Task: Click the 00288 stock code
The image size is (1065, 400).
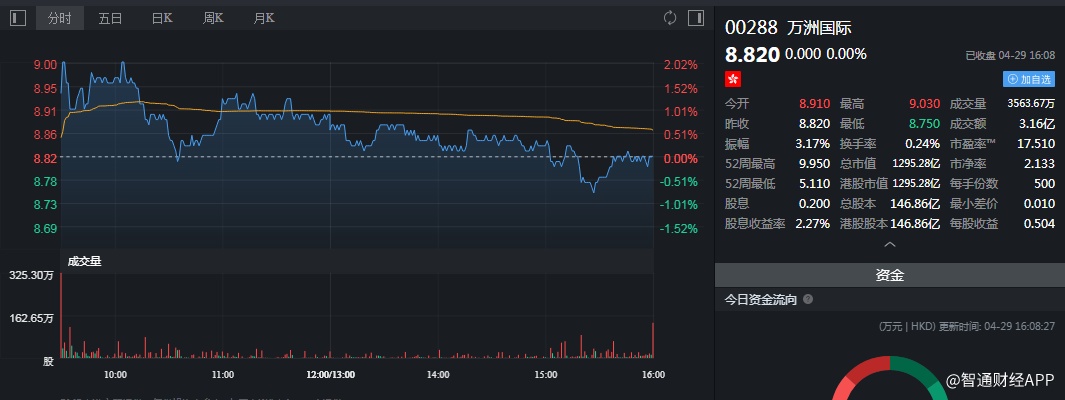Action: click(x=750, y=27)
